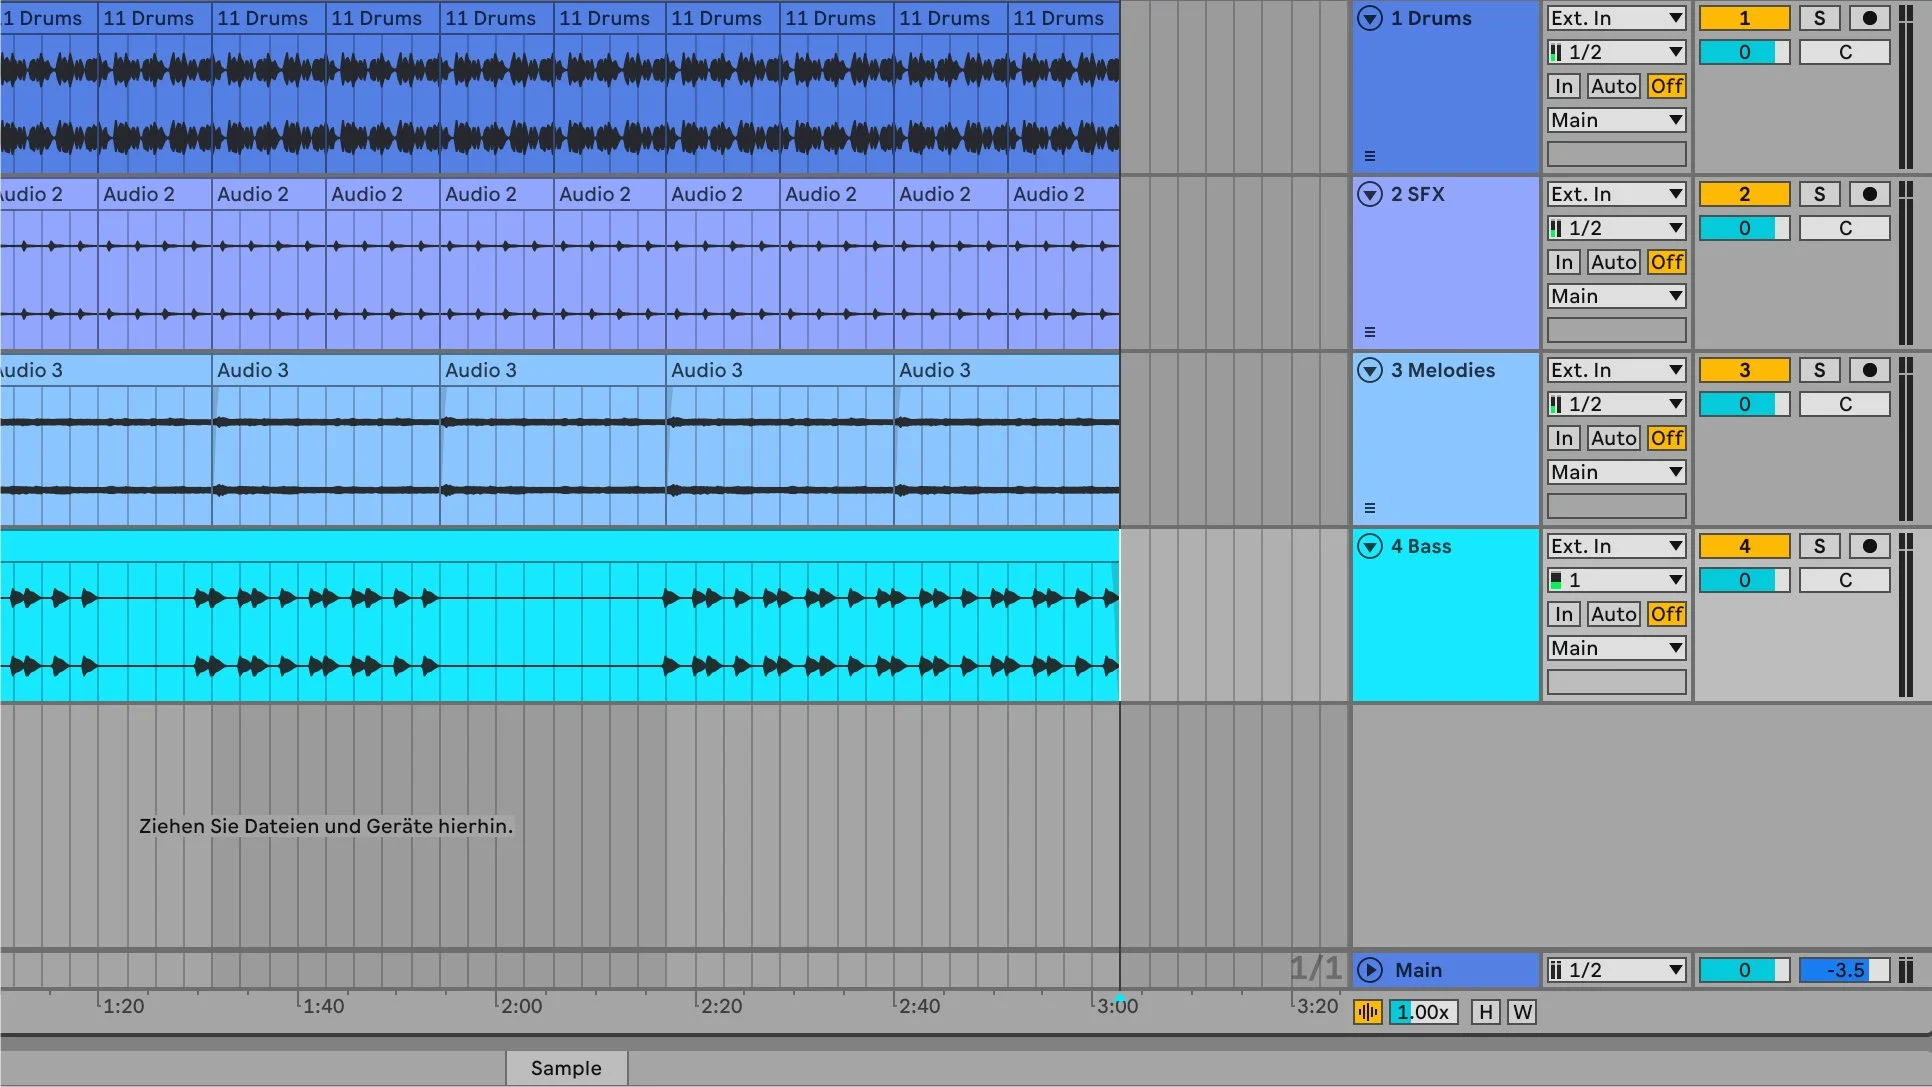
Task: Click the Main volume slider showing -3.5
Action: (x=1841, y=969)
